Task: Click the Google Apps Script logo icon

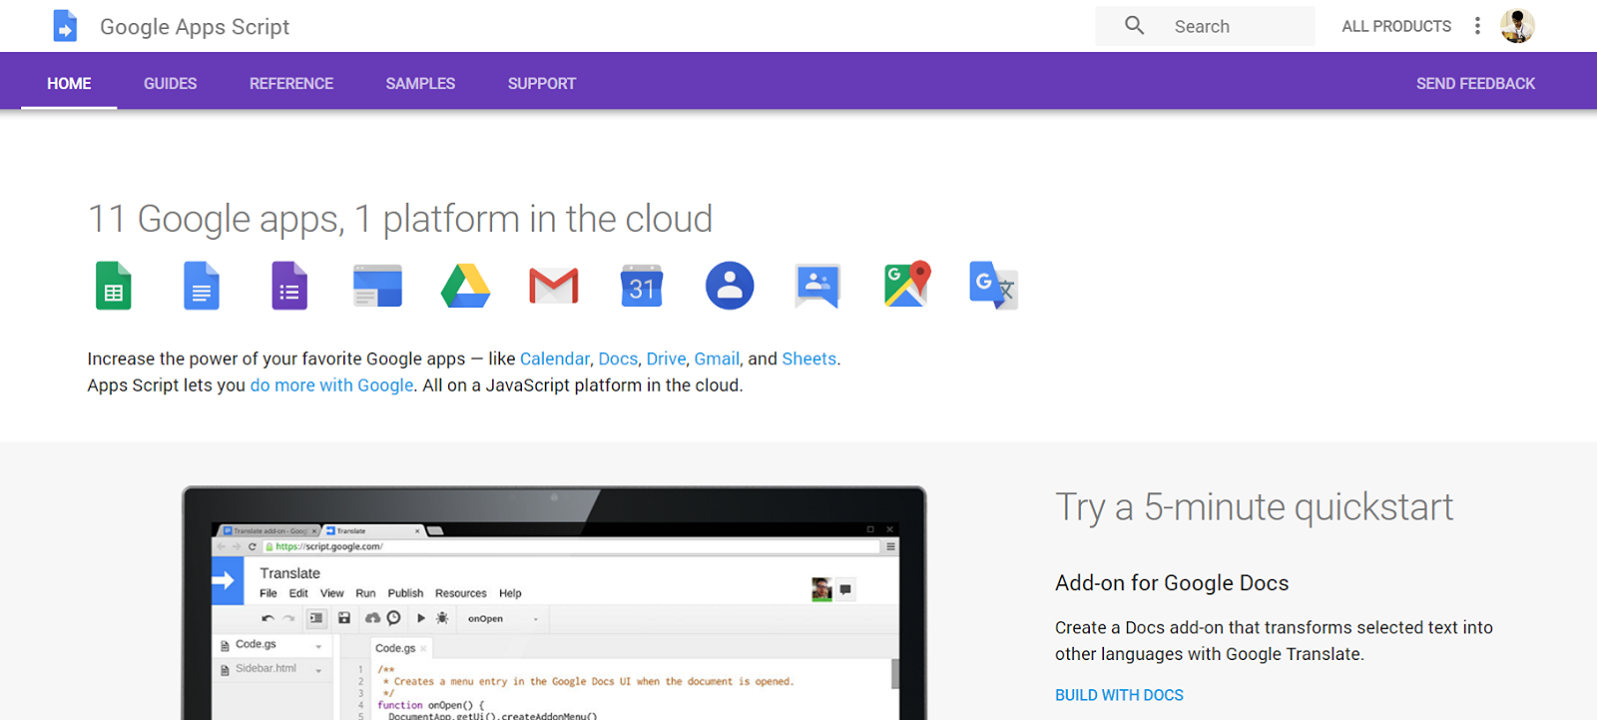Action: (64, 26)
